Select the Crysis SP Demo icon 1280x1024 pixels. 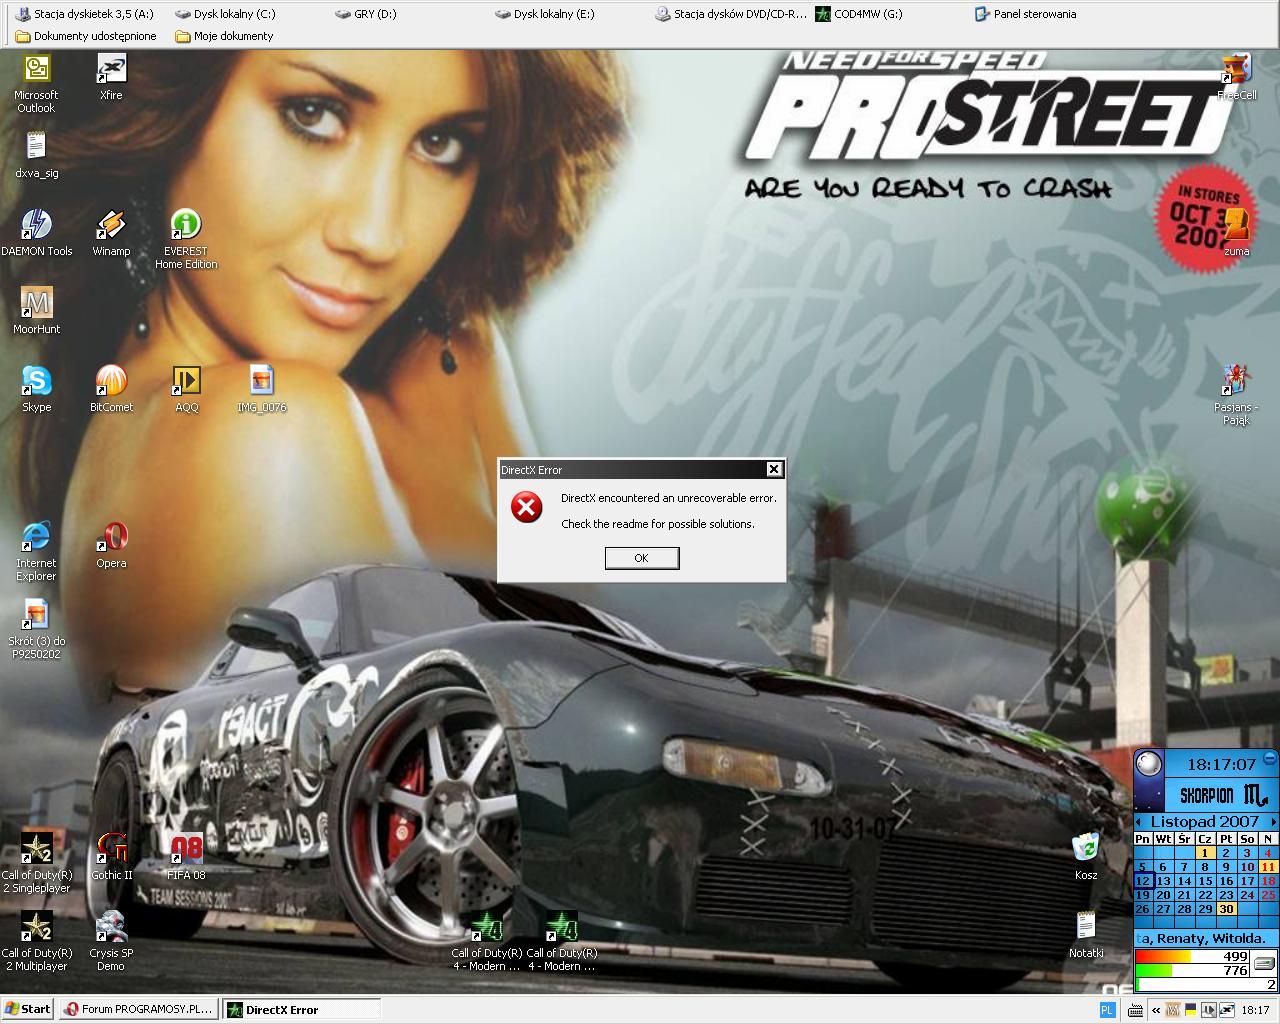coord(111,942)
